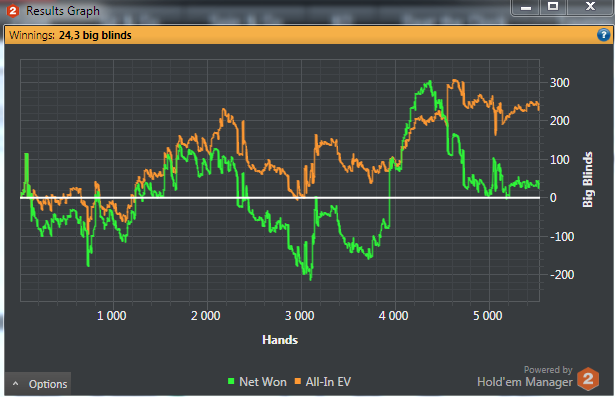
Task: Click the 3 000 hands axis label
Action: pos(300,316)
